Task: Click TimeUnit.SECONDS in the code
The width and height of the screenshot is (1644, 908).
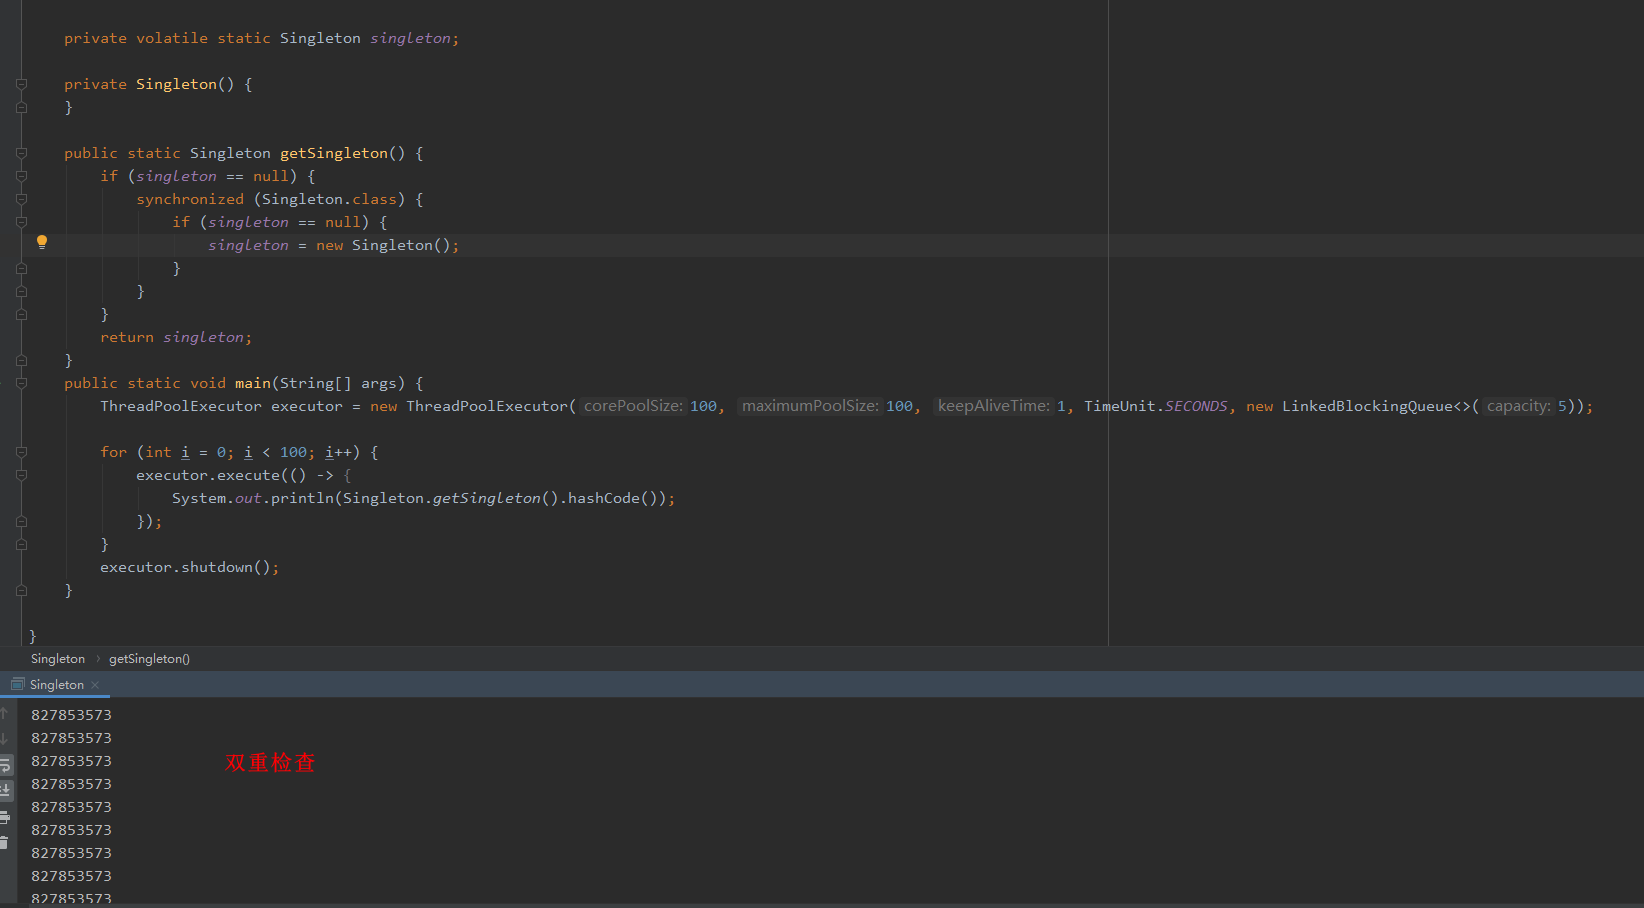Action: click(1155, 406)
